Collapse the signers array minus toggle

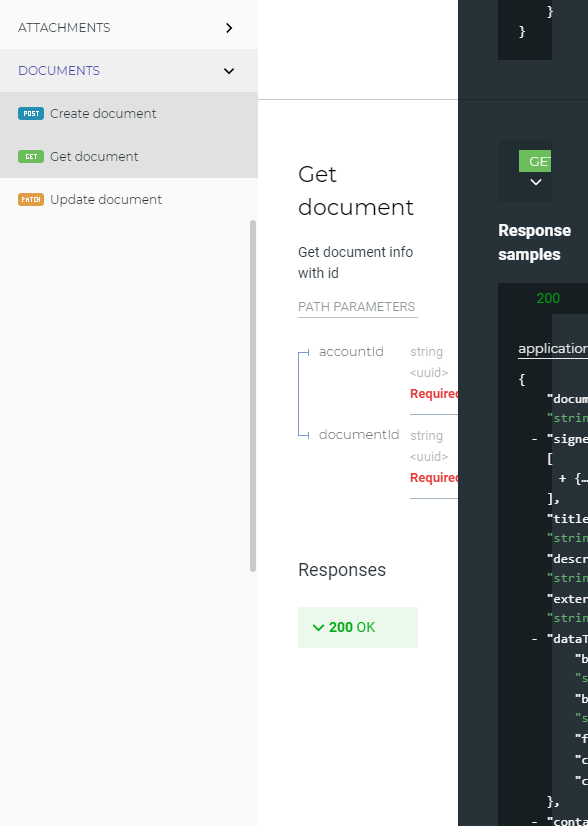point(534,439)
